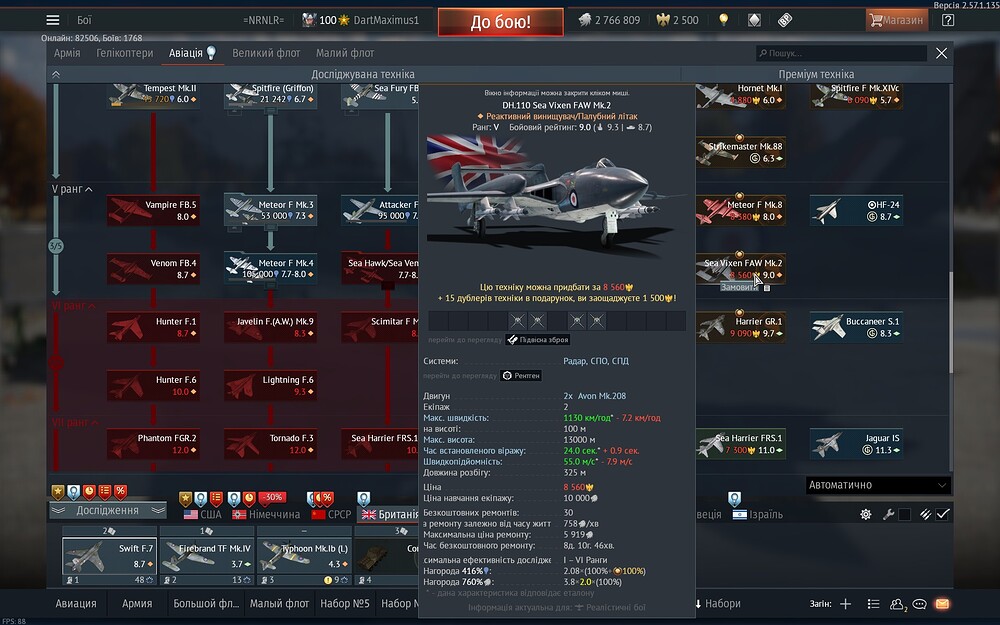
Task: Click the -30% discount badge above Німеччина
Action: click(x=271, y=497)
